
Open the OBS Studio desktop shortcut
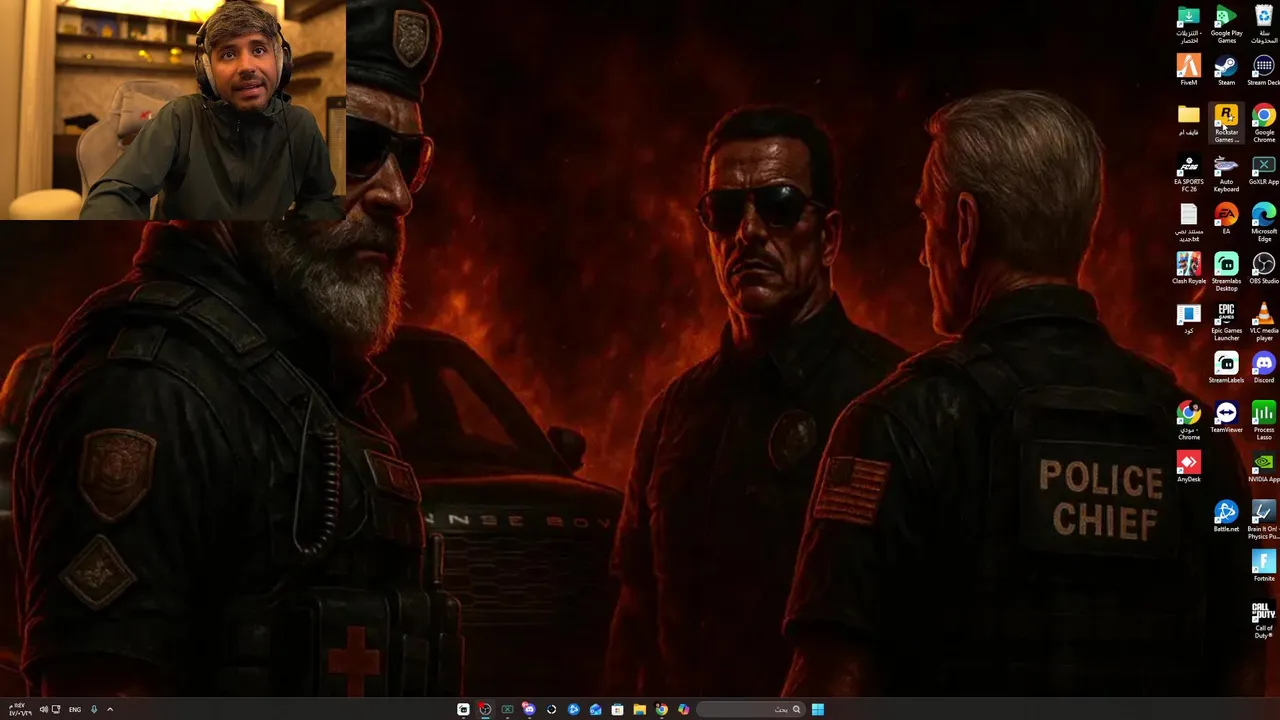[1264, 269]
